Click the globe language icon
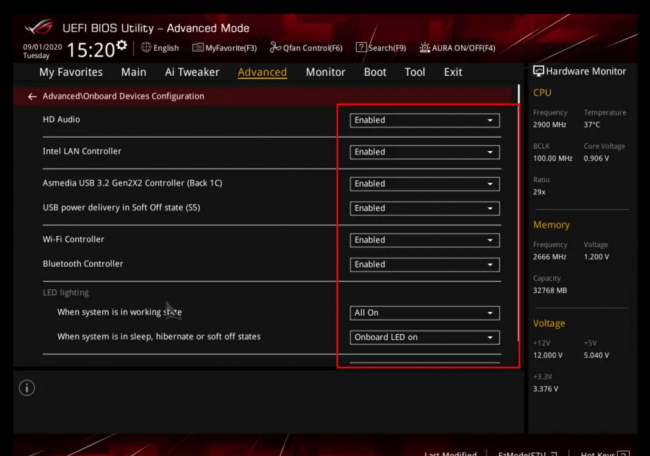Image resolution: width=650 pixels, height=456 pixels. point(146,48)
